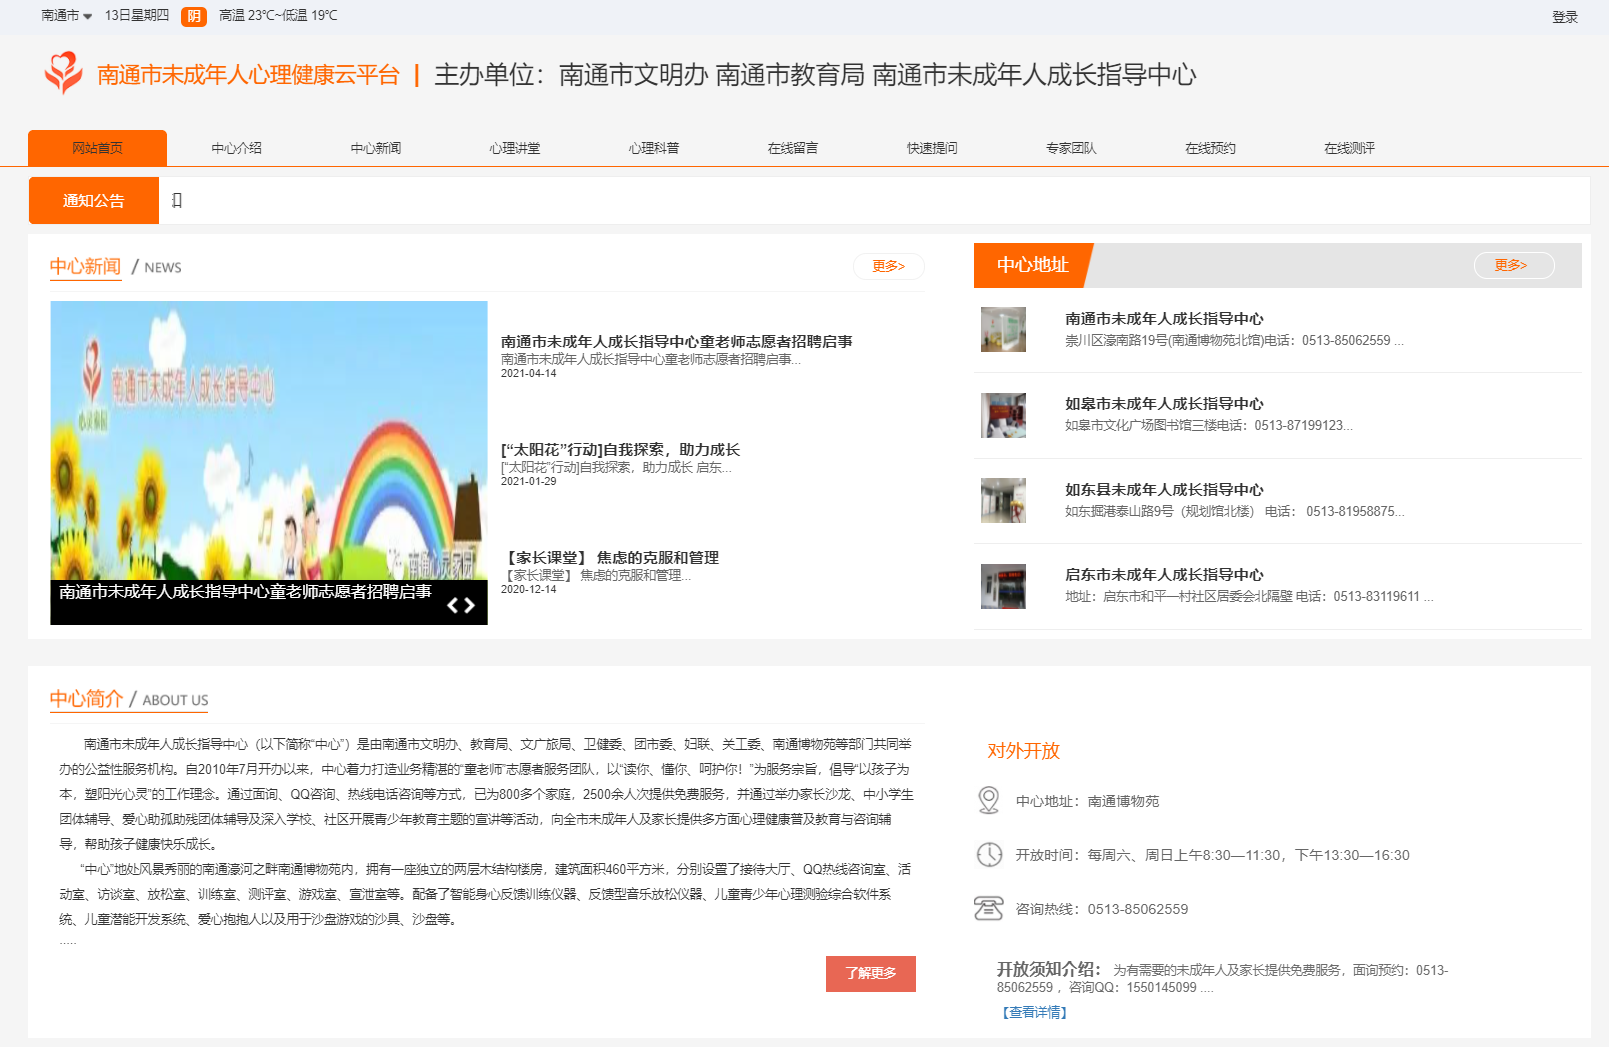Select the 专家团队 navigation tab
Image resolution: width=1609 pixels, height=1047 pixels.
[x=1069, y=147]
